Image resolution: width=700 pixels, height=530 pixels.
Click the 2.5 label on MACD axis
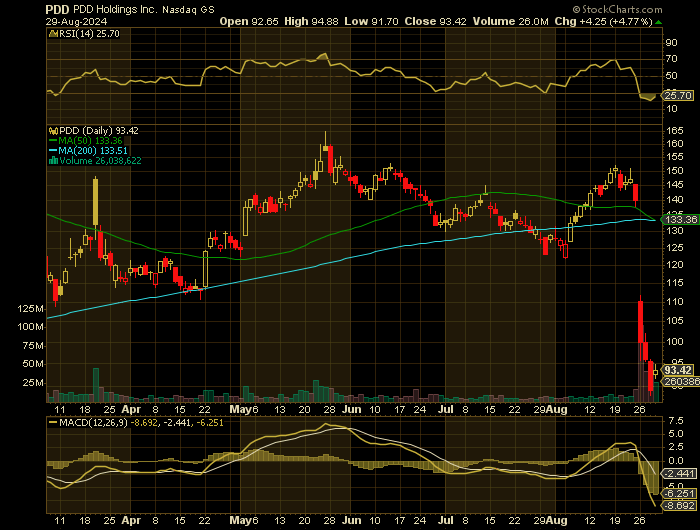pos(676,447)
